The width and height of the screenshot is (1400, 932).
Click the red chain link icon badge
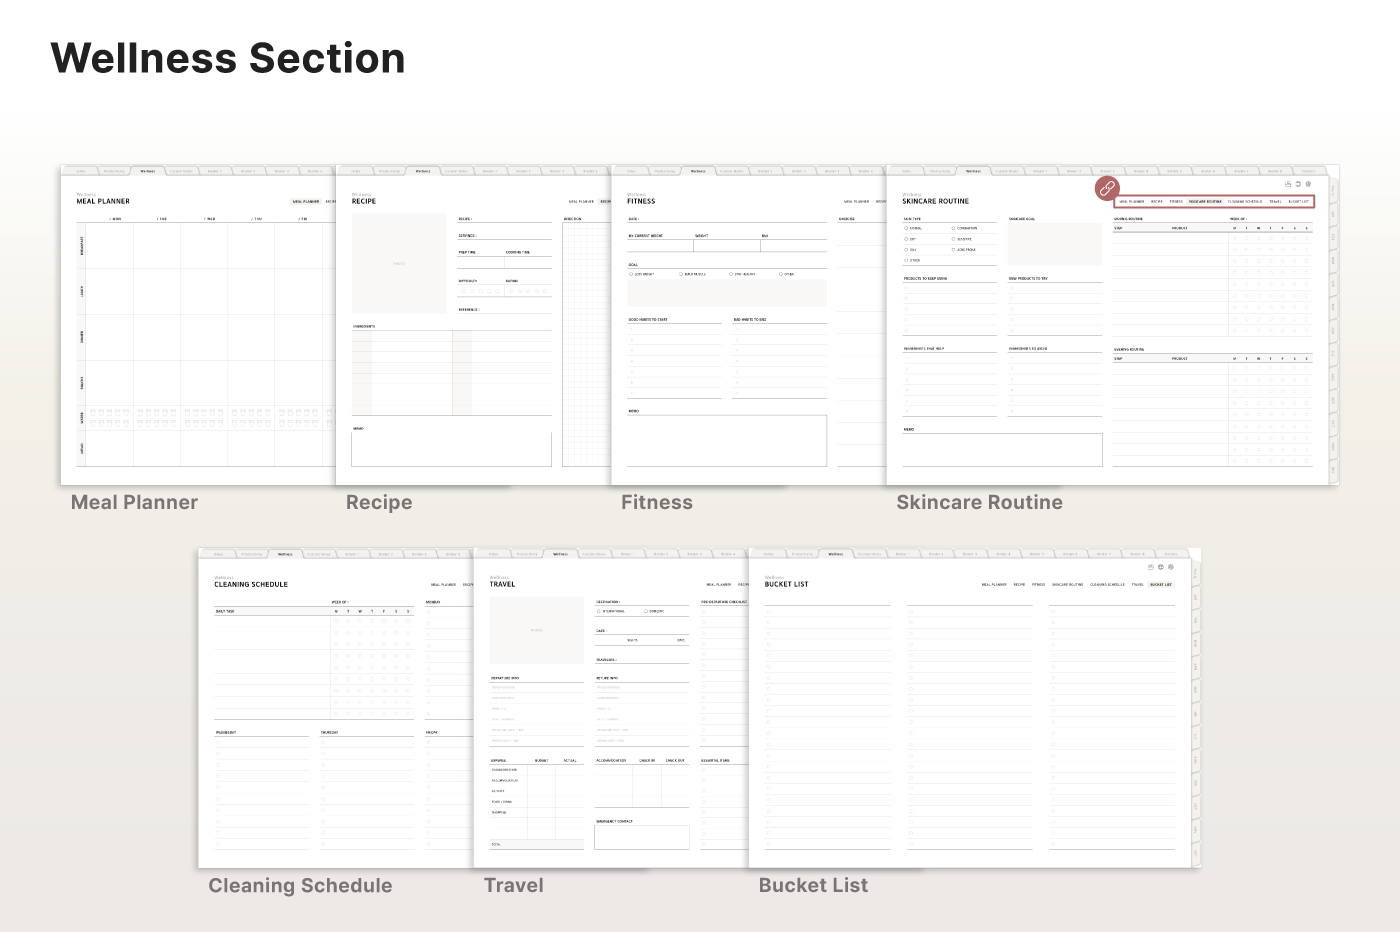[x=1107, y=188]
